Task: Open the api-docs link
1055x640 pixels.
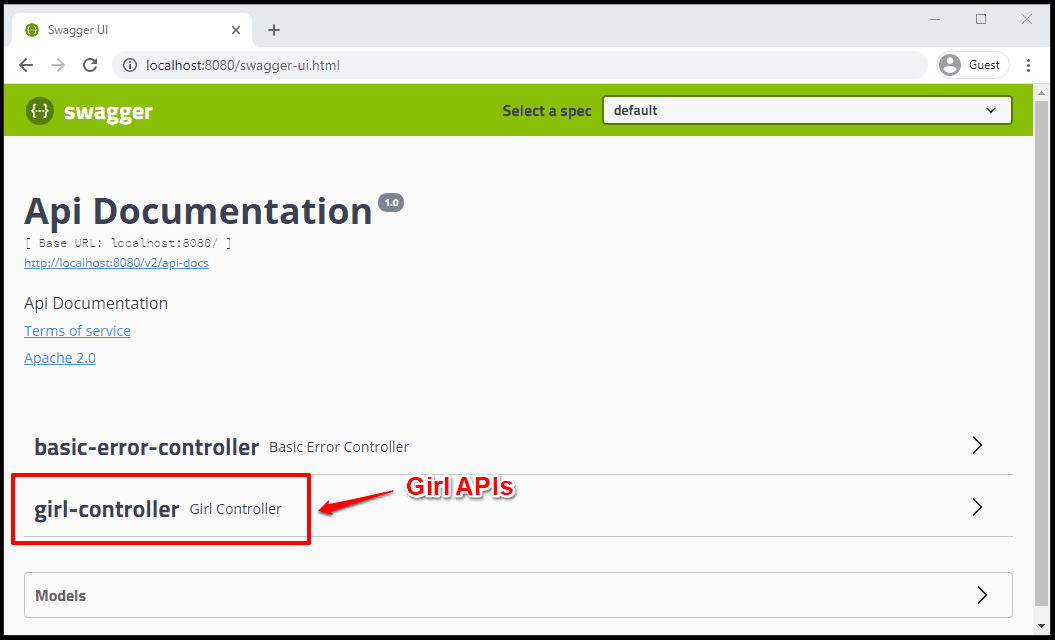Action: [x=116, y=263]
